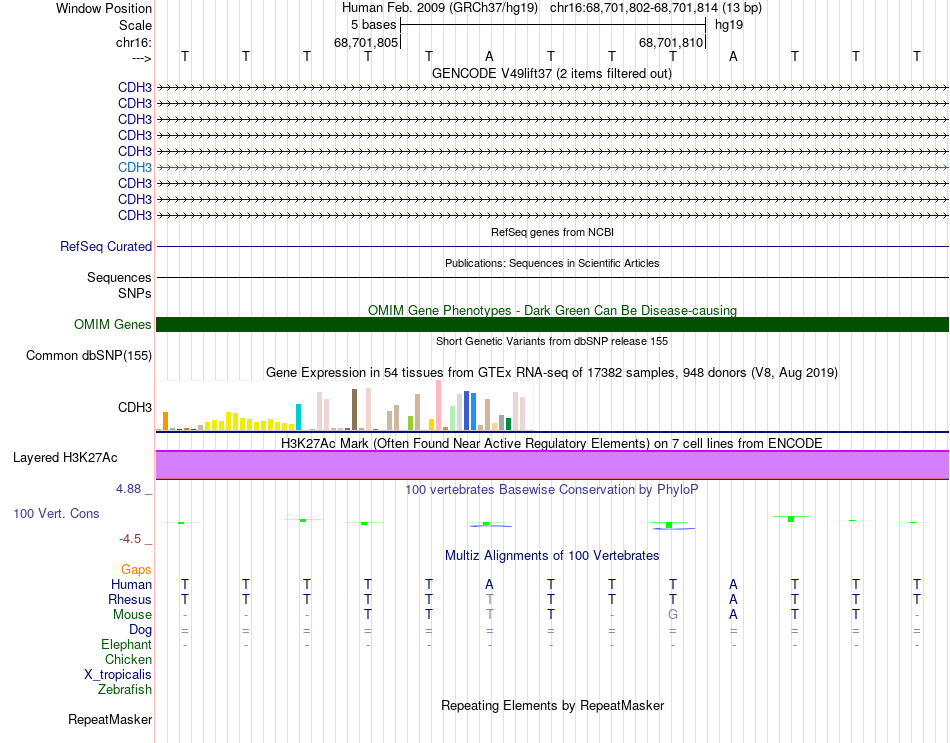The image size is (950, 743).
Task: Click the SNPs track label
Action: (x=135, y=293)
